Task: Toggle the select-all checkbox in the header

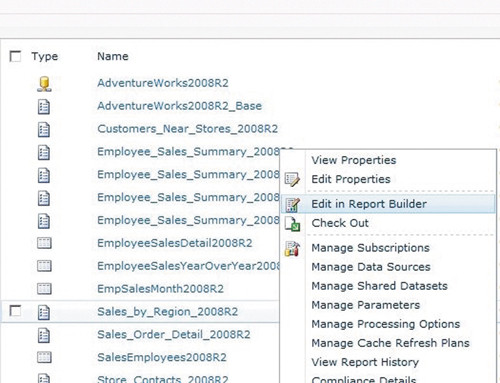Action: click(15, 56)
